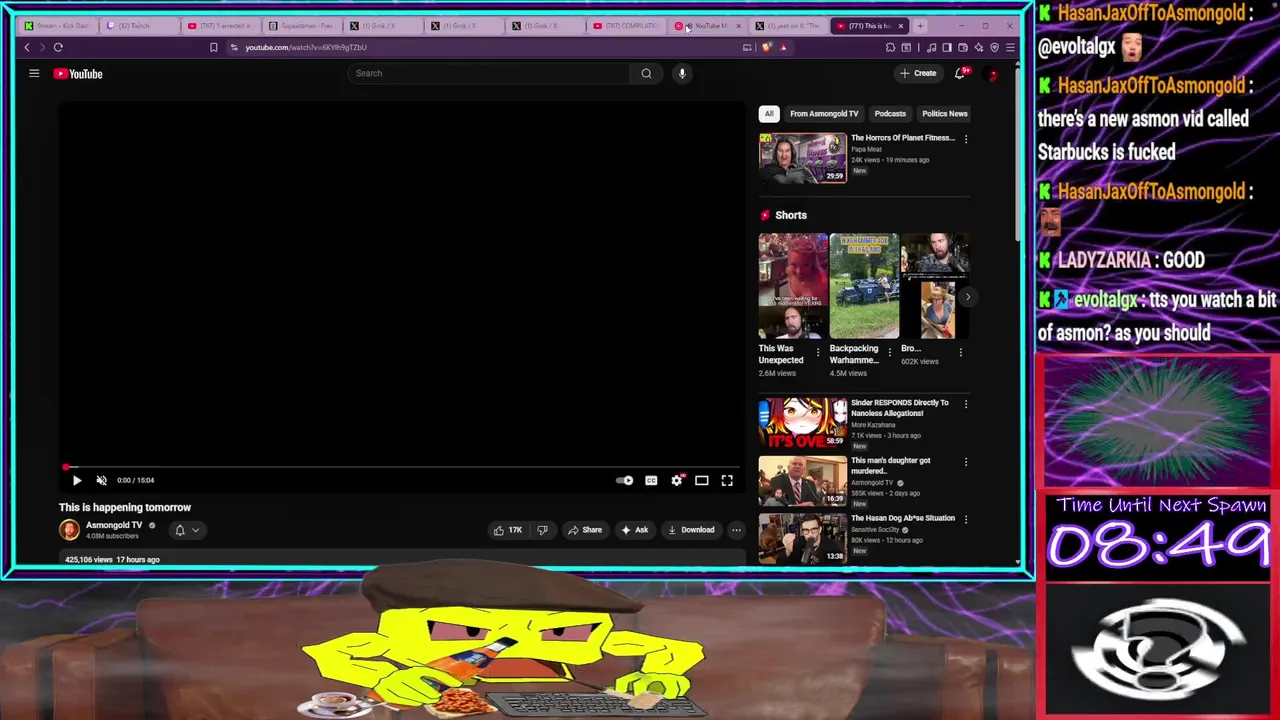Open options for the Bro... short
The image size is (1280, 720).
tap(961, 352)
